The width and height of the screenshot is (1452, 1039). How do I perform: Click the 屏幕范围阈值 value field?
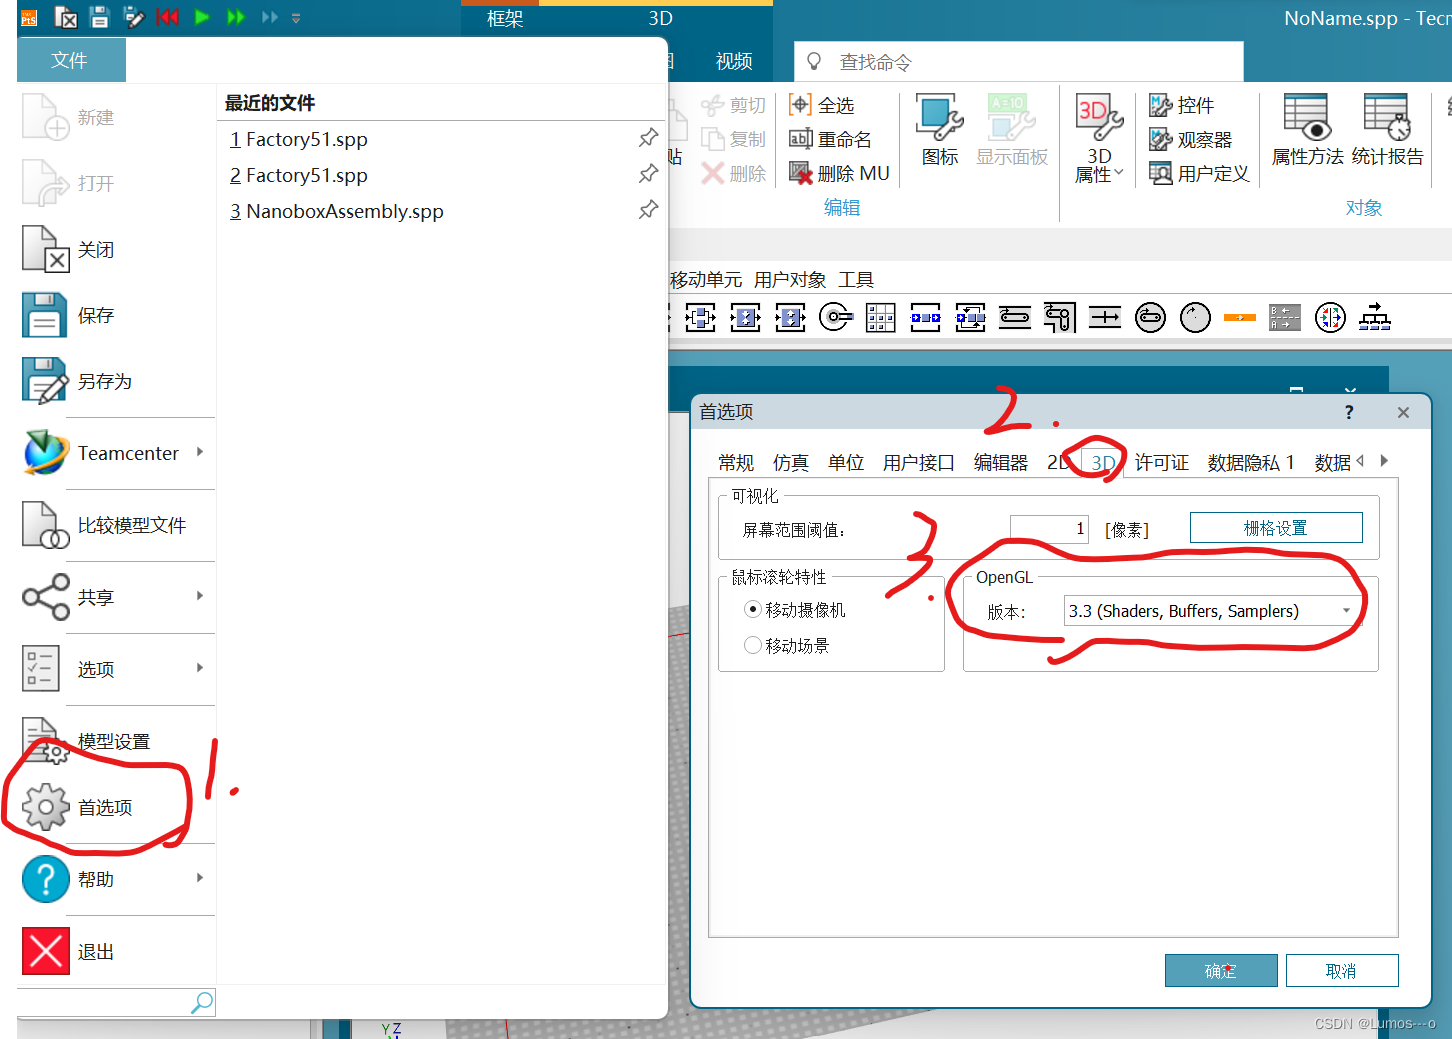(x=1048, y=528)
